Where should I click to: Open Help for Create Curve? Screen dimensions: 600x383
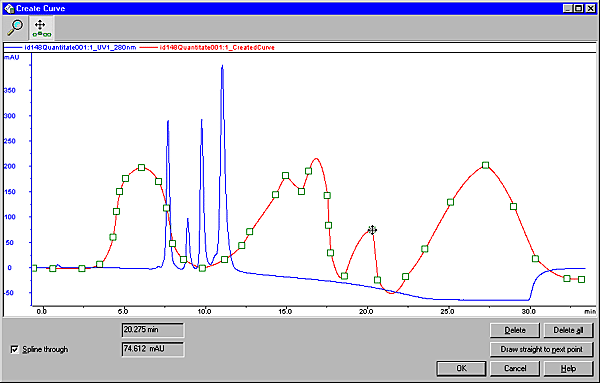[x=568, y=368]
